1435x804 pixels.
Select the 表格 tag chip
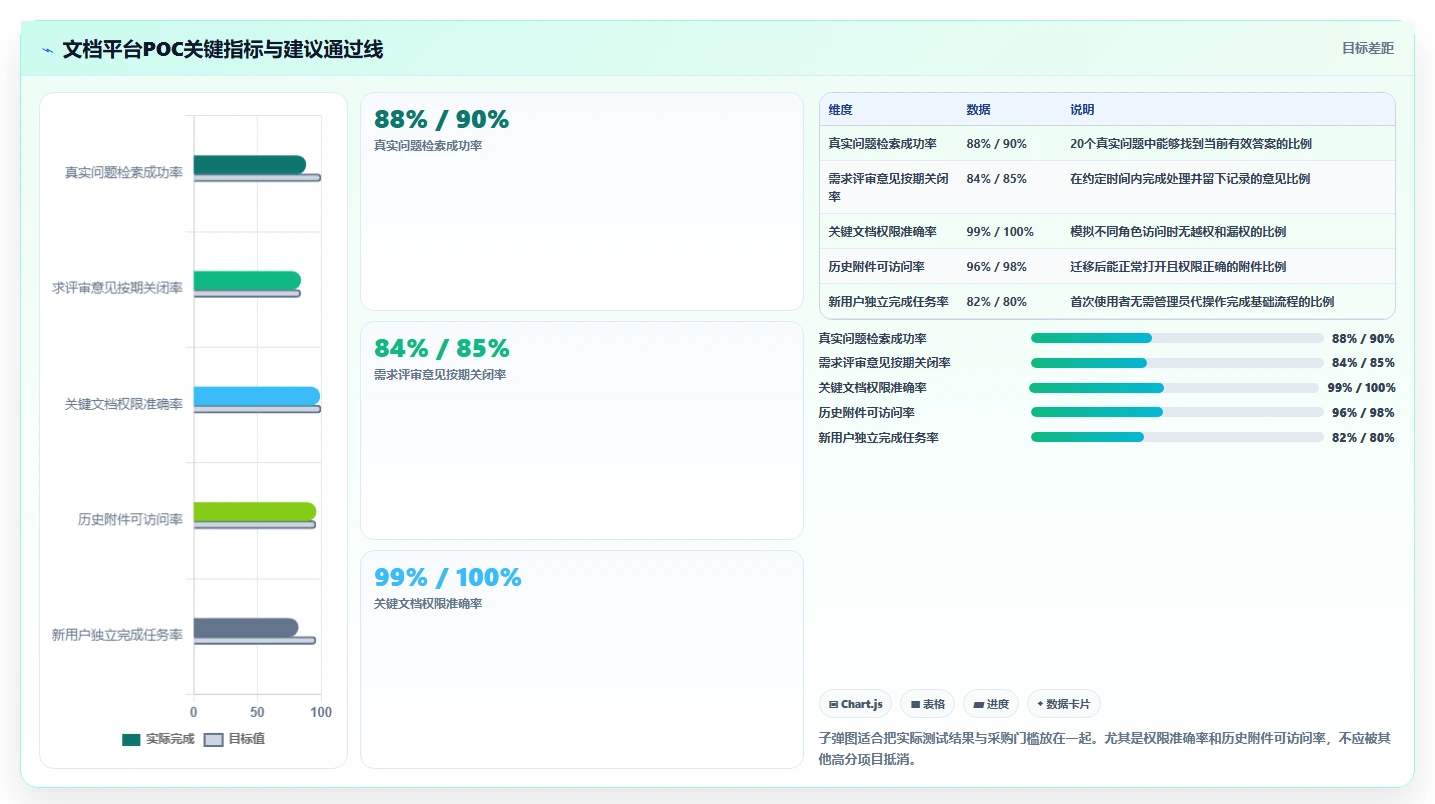coord(927,704)
